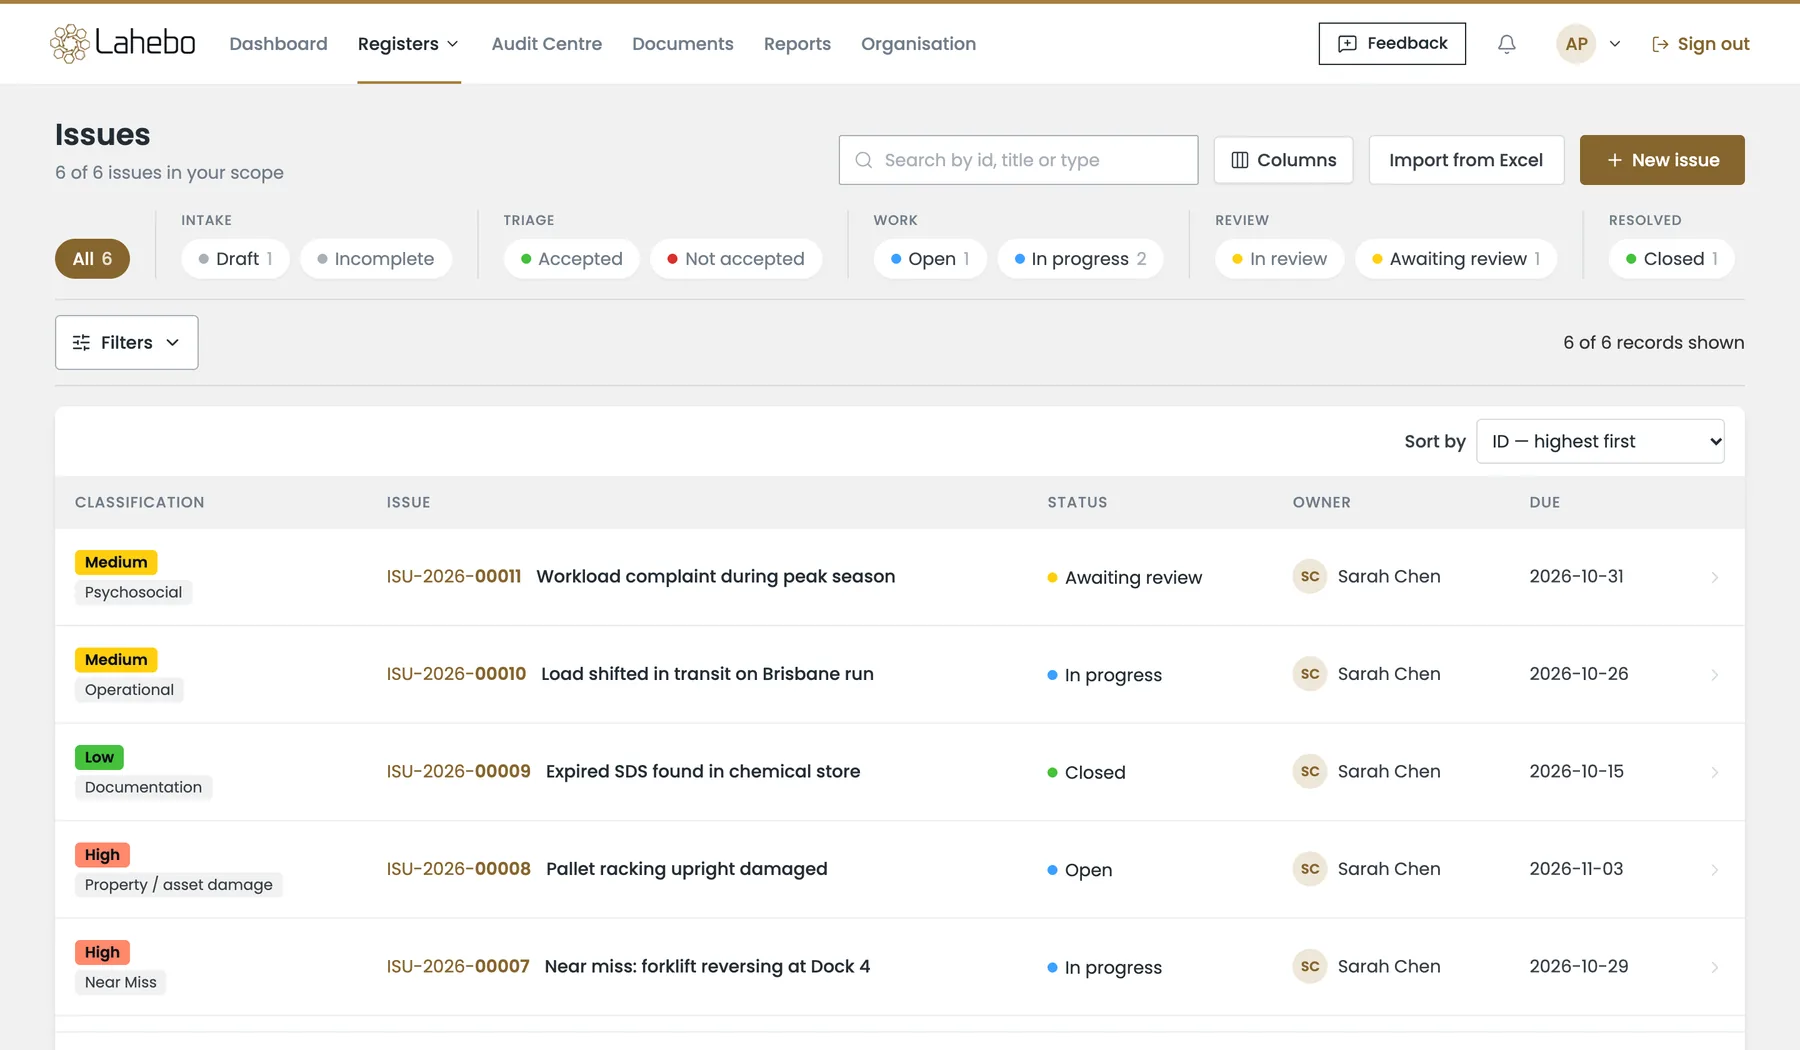This screenshot has height=1050, width=1800.
Task: Expand the Filters dropdown
Action: click(126, 342)
